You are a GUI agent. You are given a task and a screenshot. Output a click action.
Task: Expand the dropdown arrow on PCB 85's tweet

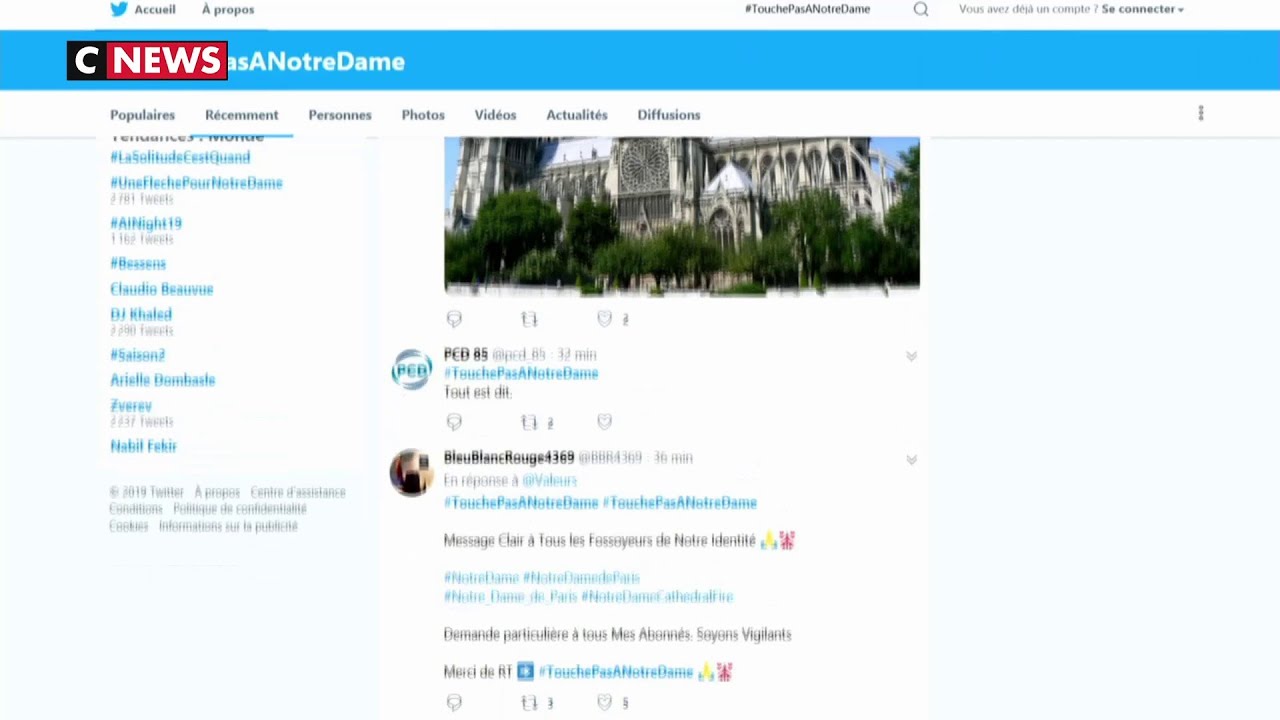(911, 355)
